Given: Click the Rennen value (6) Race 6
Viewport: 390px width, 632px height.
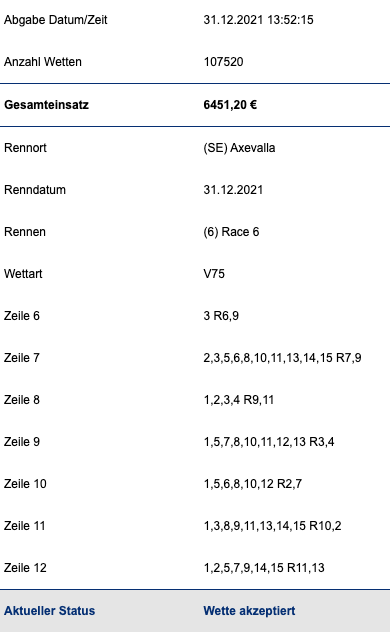Looking at the screenshot, I should (231, 232).
